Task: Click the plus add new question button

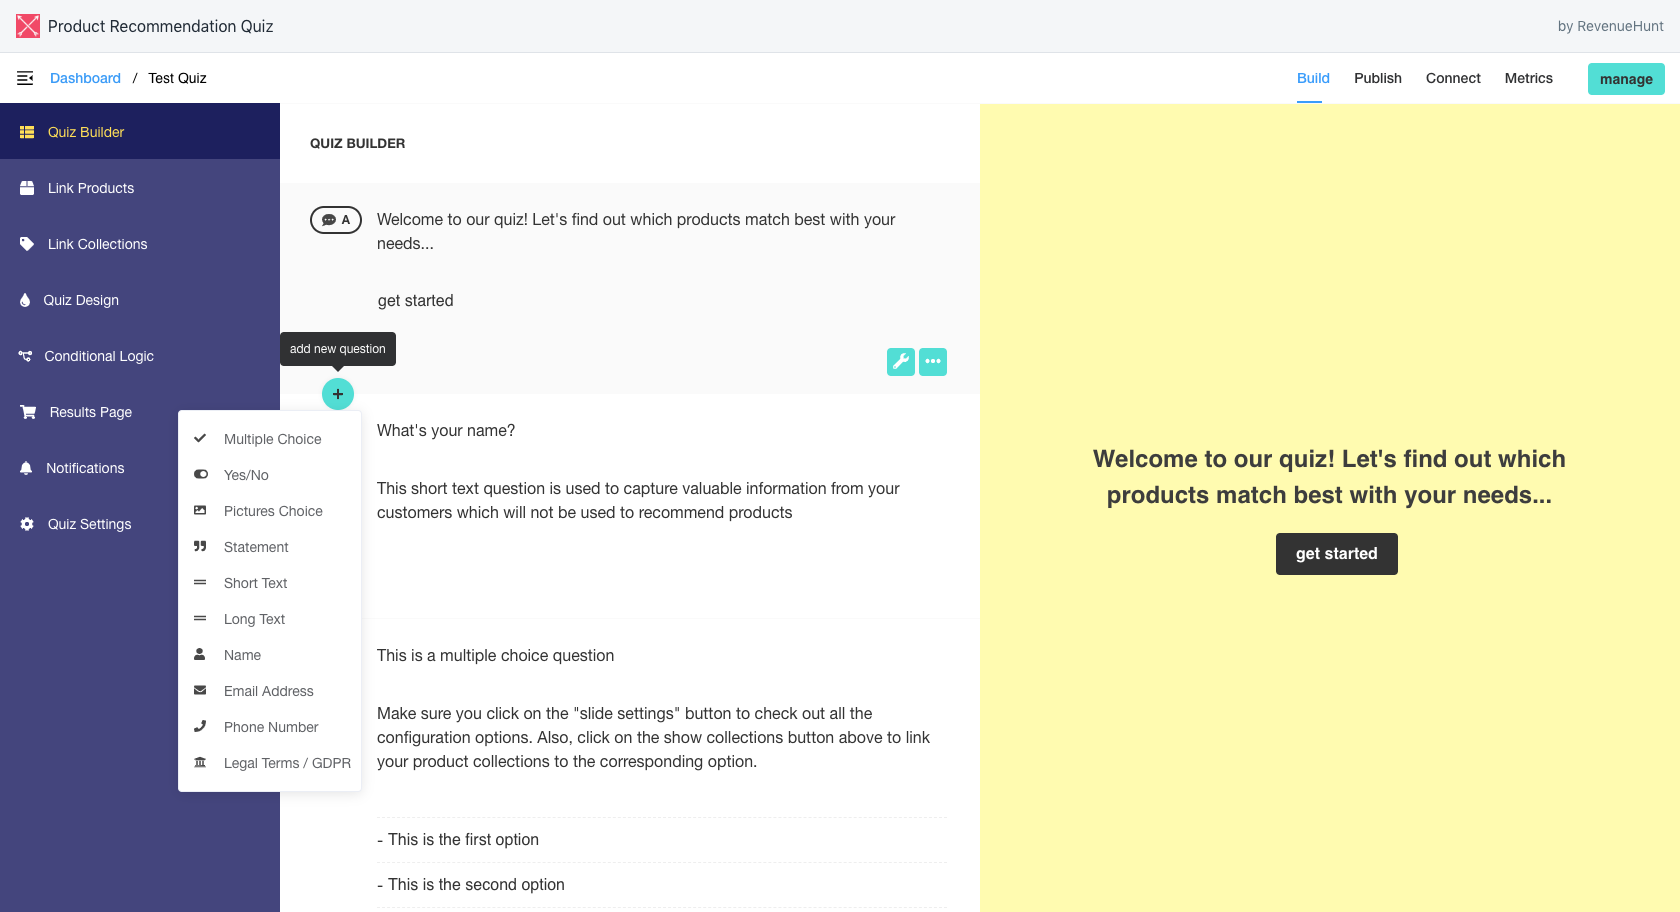Action: pos(338,394)
